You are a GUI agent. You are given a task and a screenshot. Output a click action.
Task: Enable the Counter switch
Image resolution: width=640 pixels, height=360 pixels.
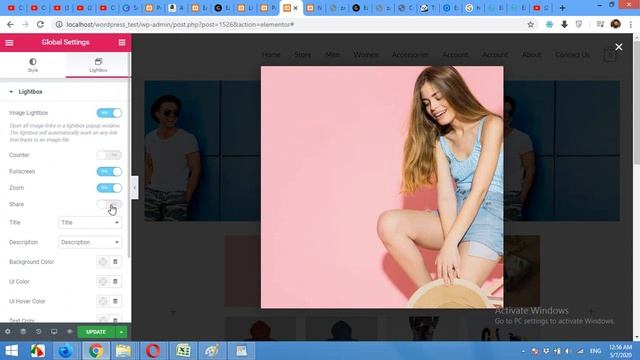pyautogui.click(x=109, y=155)
